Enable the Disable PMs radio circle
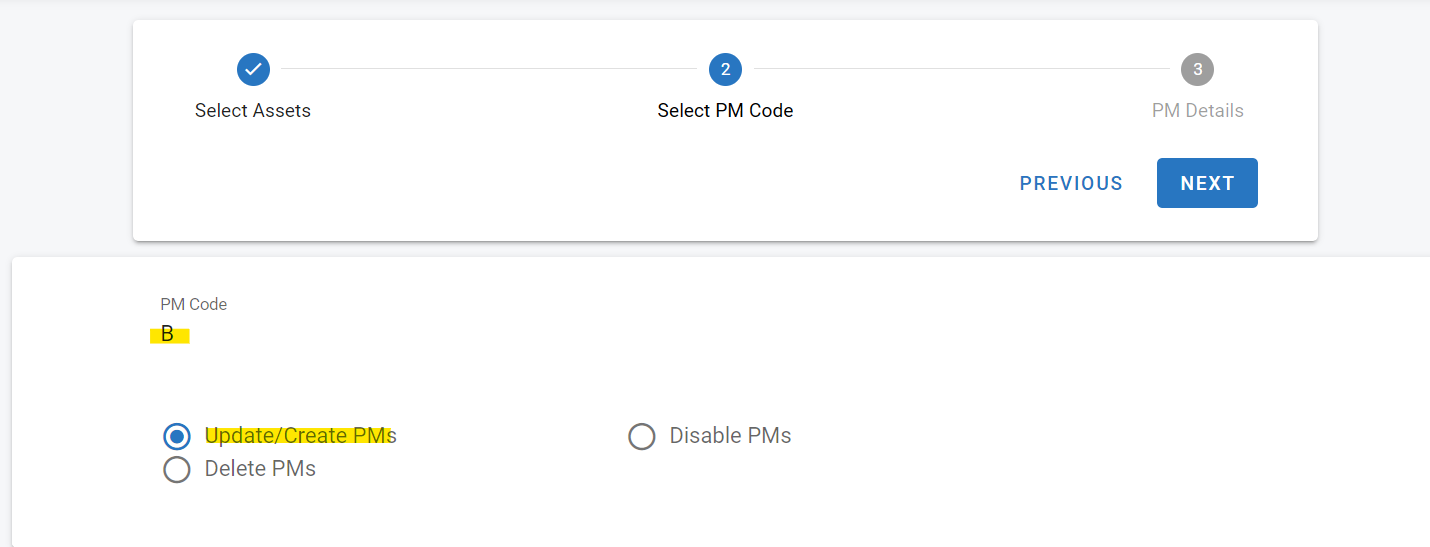The height and width of the screenshot is (547, 1430). [x=641, y=436]
